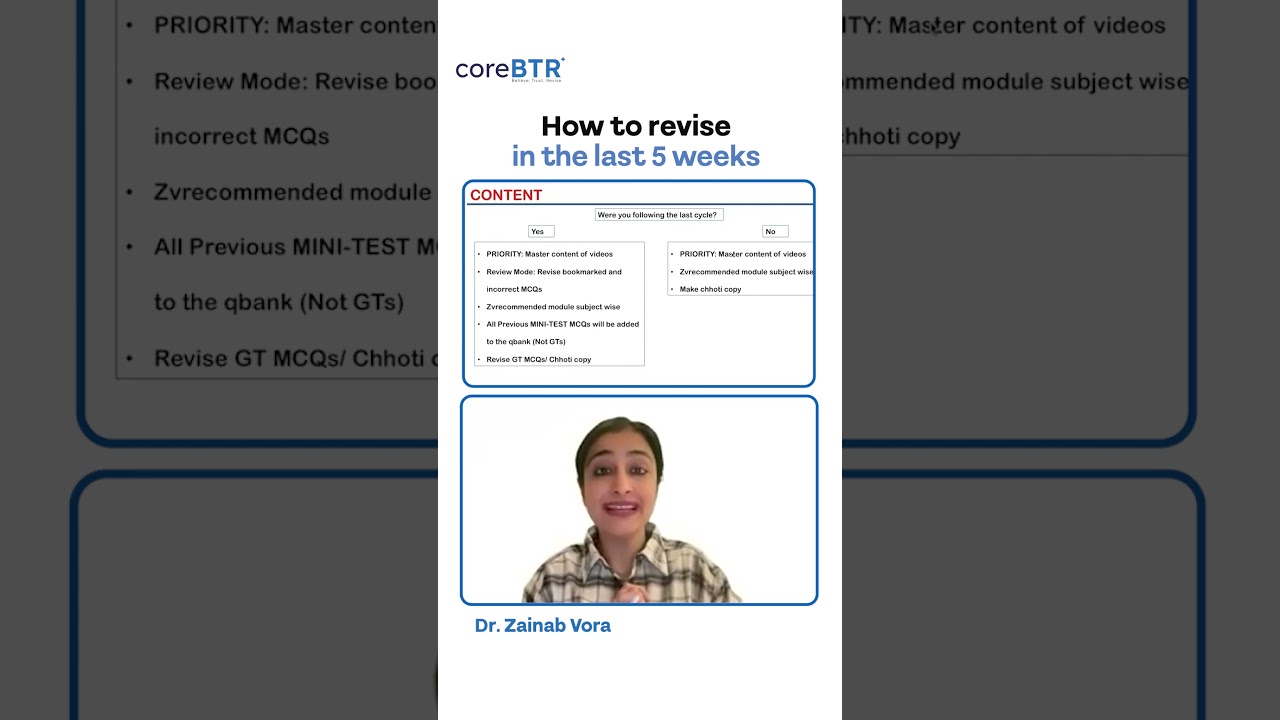The width and height of the screenshot is (1280, 720).
Task: Click "Zvrecommended module subject wise" in the Yes column of the sharp slide
Action: (553, 307)
